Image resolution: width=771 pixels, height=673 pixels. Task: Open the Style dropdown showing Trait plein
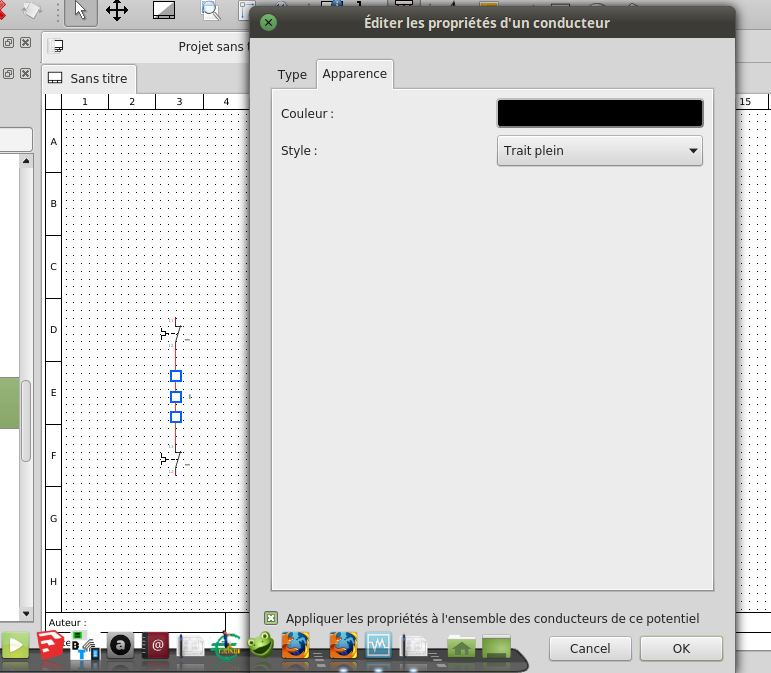[599, 151]
